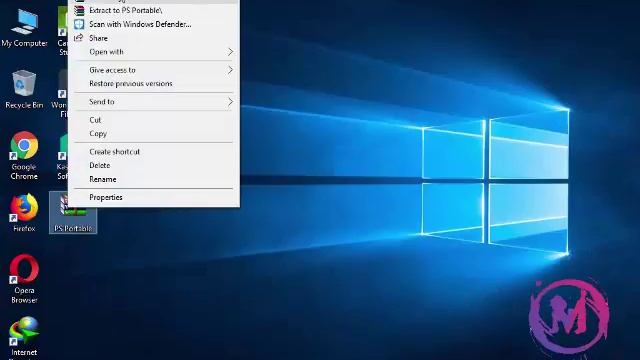Choose Cut from the context menu
Image resolution: width=640 pixels, height=360 pixels.
(x=154, y=120)
